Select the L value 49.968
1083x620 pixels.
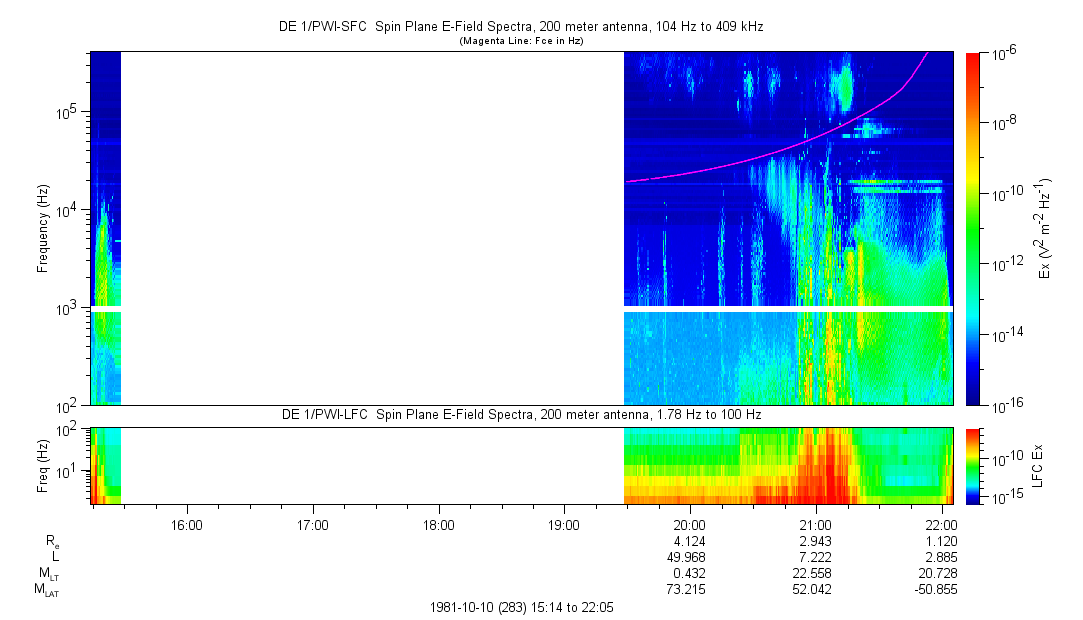[690, 557]
